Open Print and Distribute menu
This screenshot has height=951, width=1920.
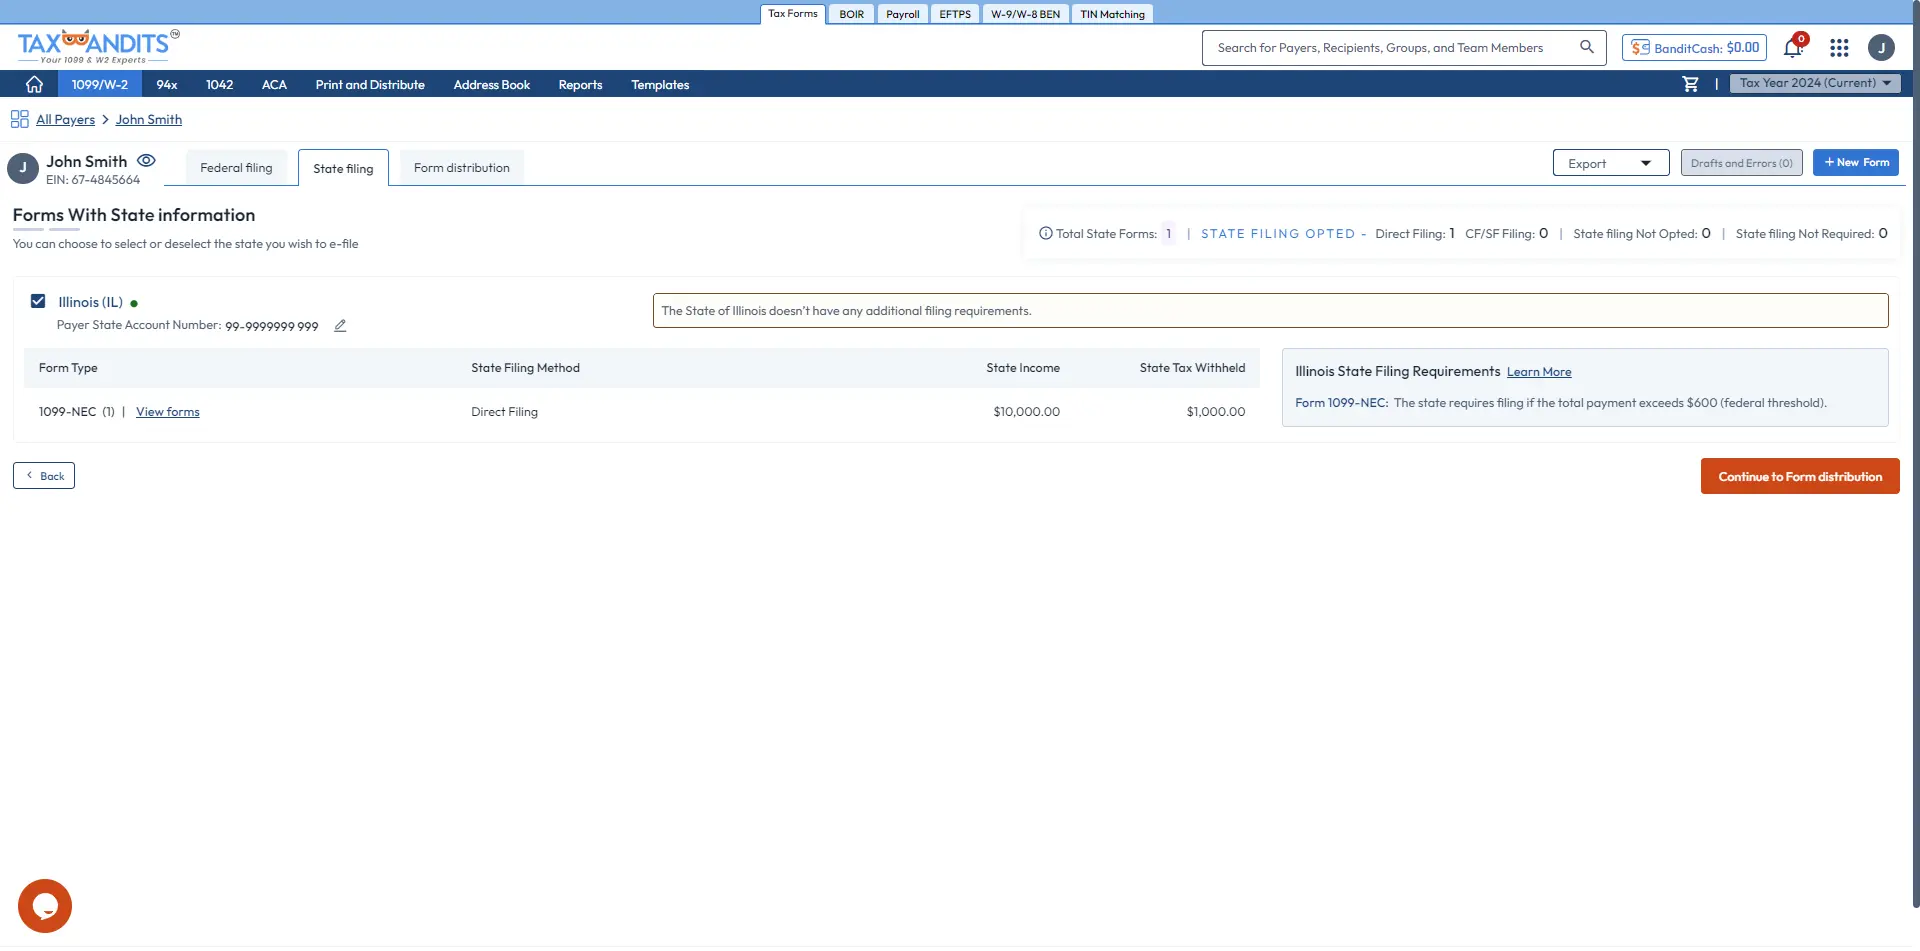pos(370,84)
